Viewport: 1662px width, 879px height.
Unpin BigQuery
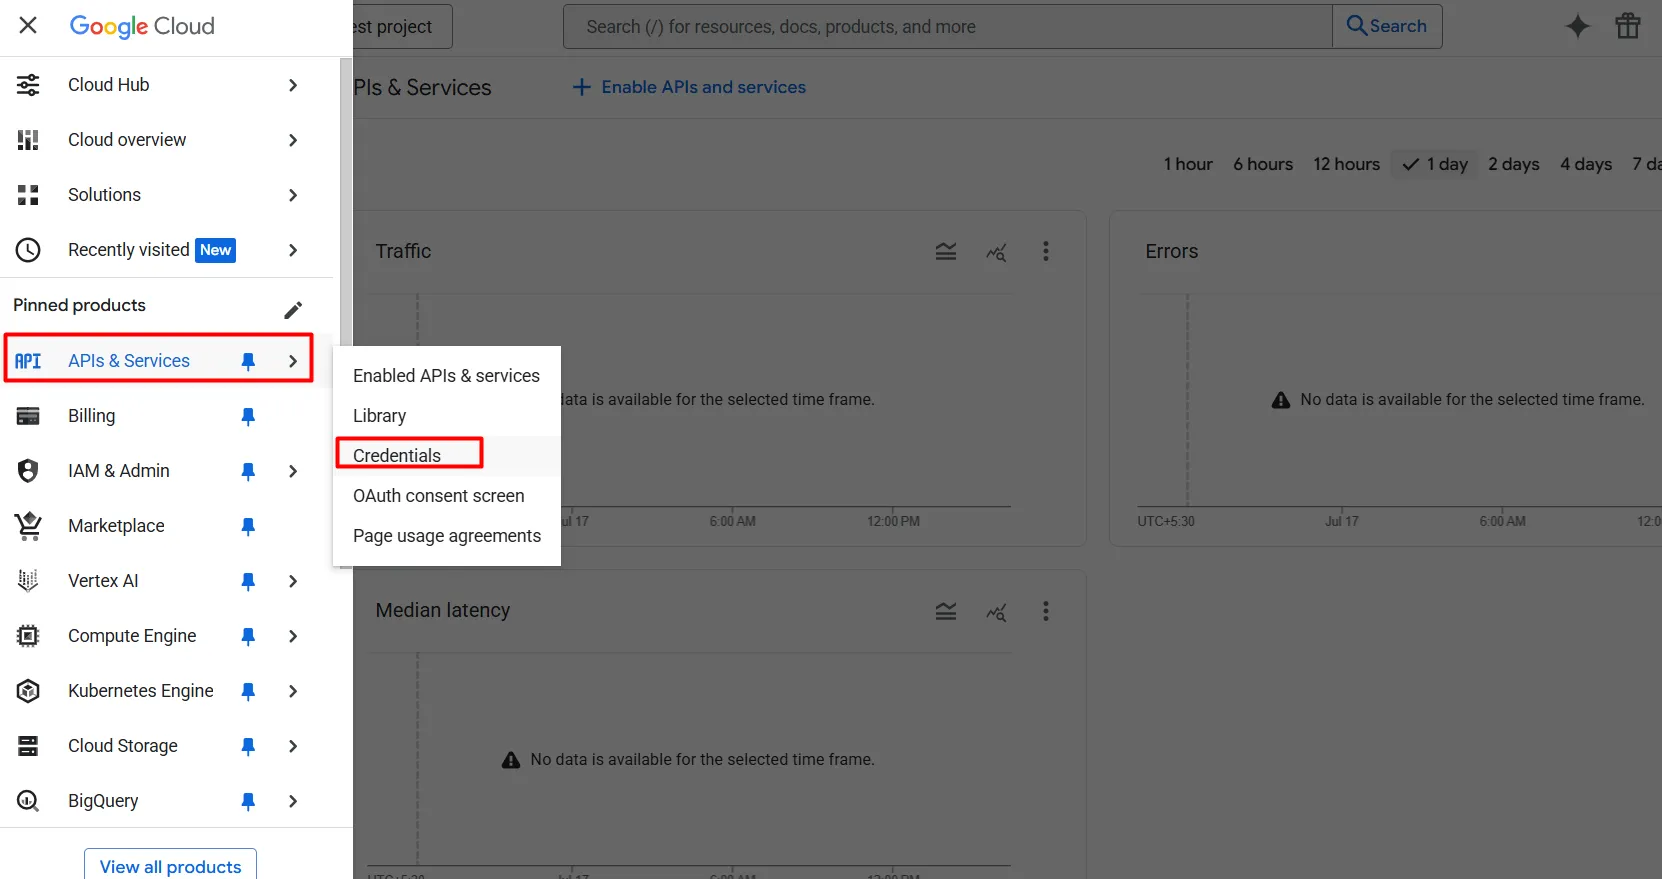(x=248, y=801)
